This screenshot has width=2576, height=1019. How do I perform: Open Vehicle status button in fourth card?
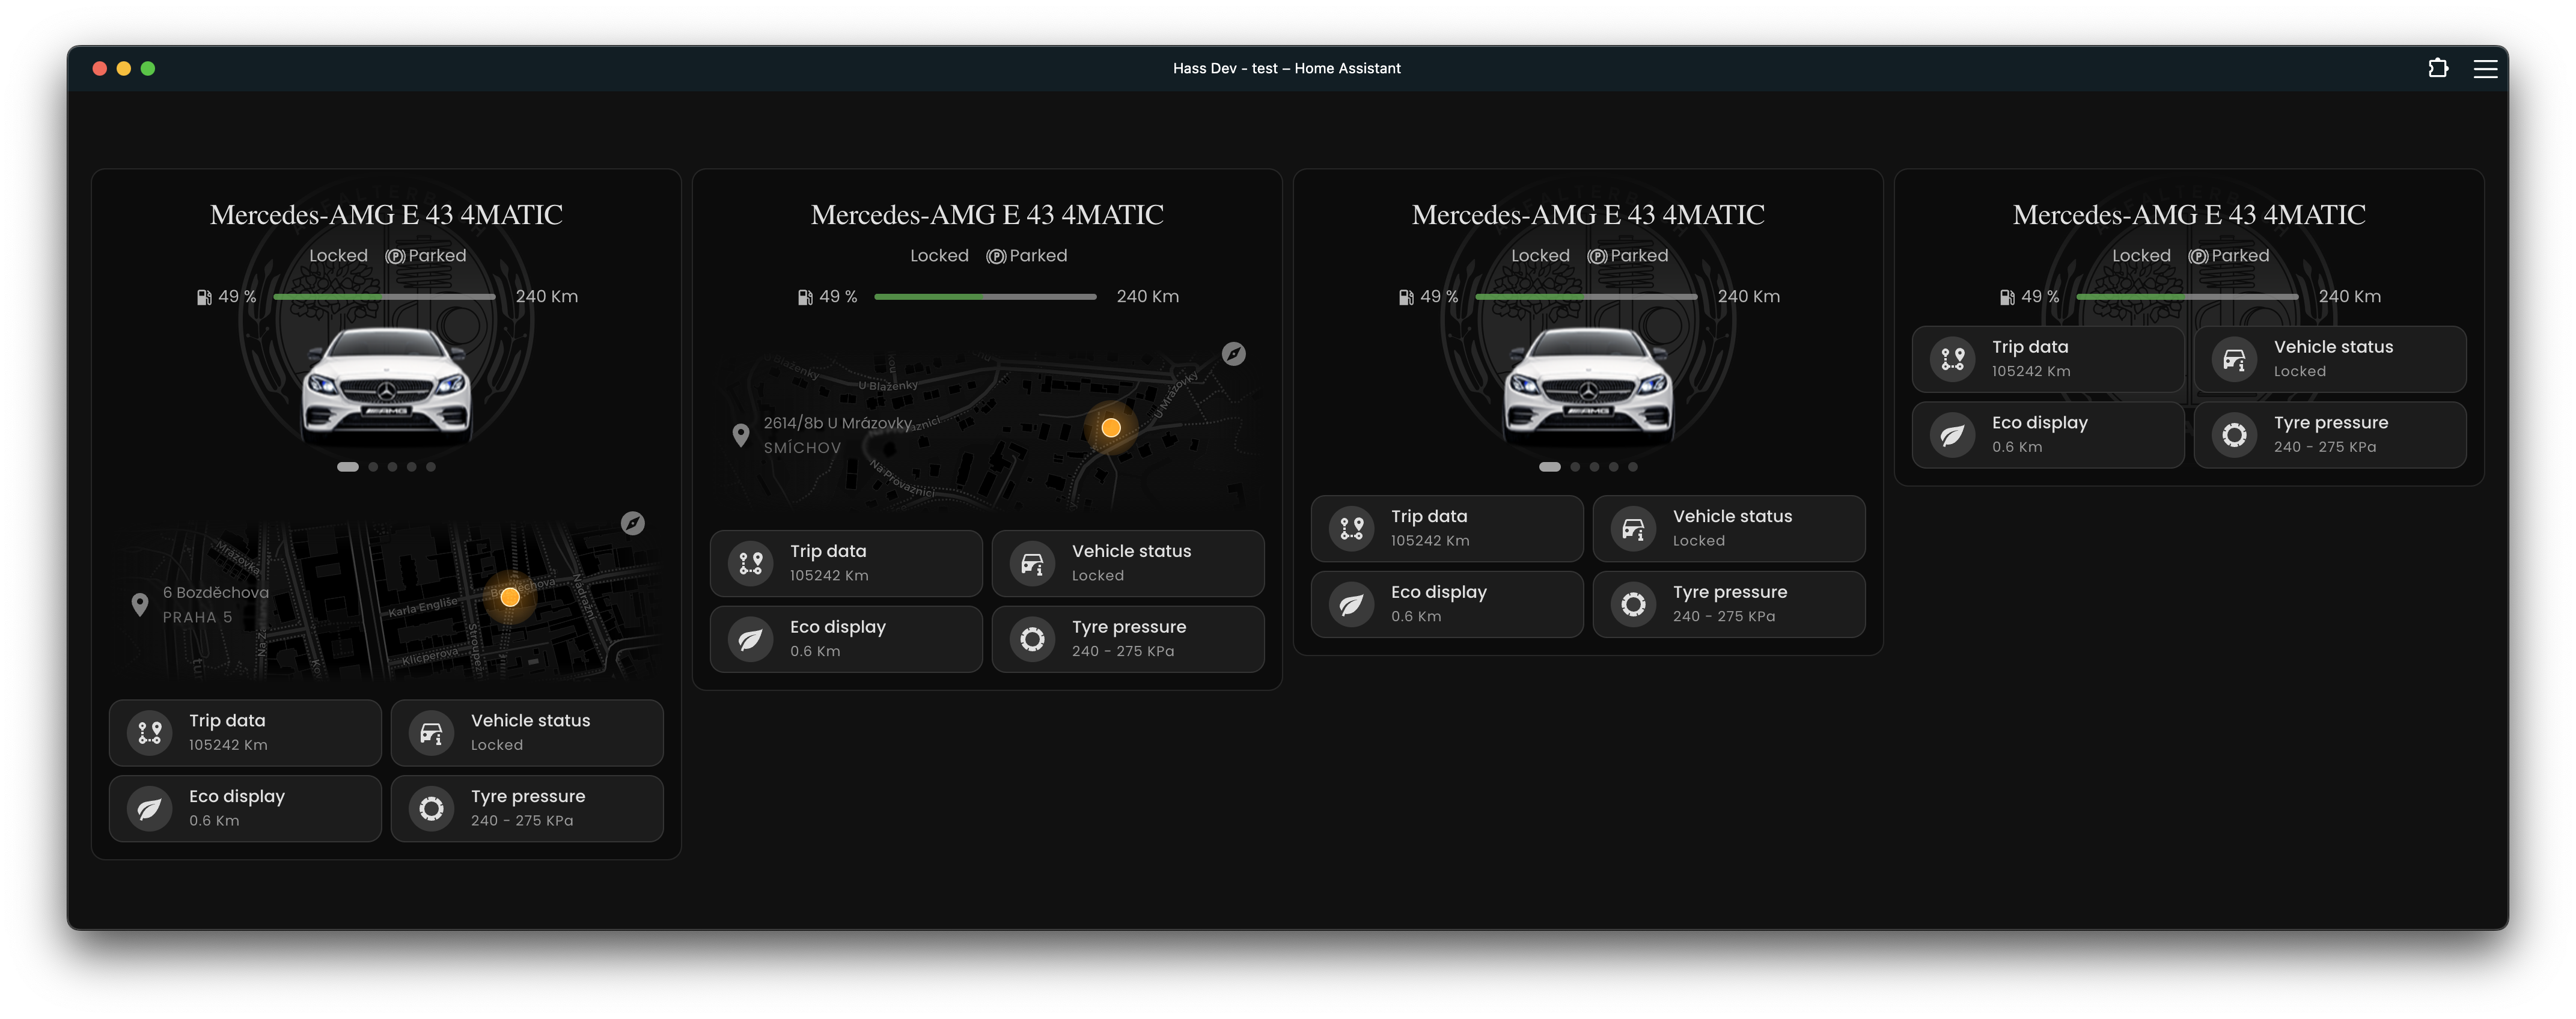(2329, 358)
